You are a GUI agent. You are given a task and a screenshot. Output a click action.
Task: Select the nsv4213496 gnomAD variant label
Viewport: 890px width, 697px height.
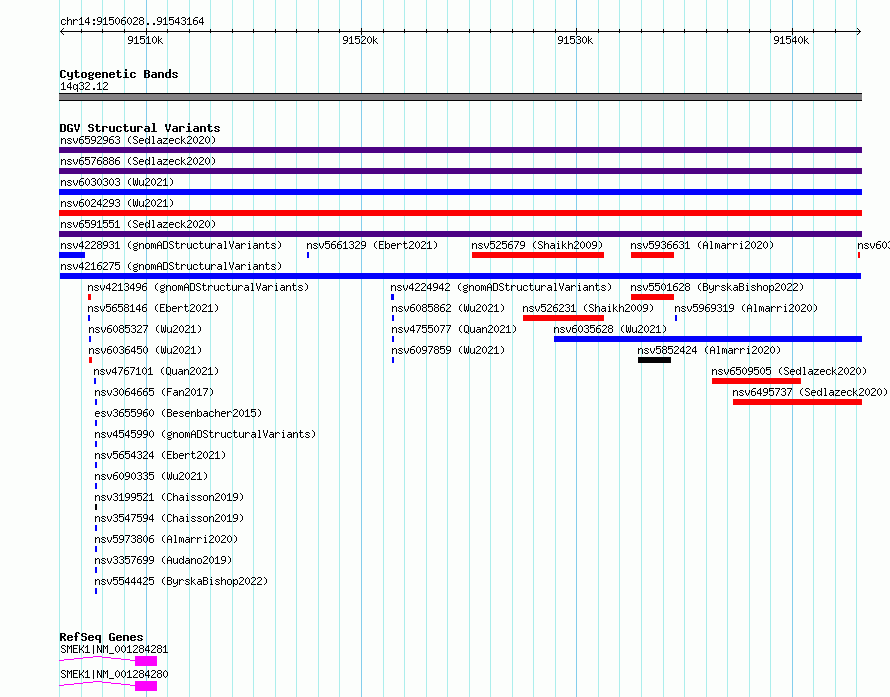click(x=198, y=287)
